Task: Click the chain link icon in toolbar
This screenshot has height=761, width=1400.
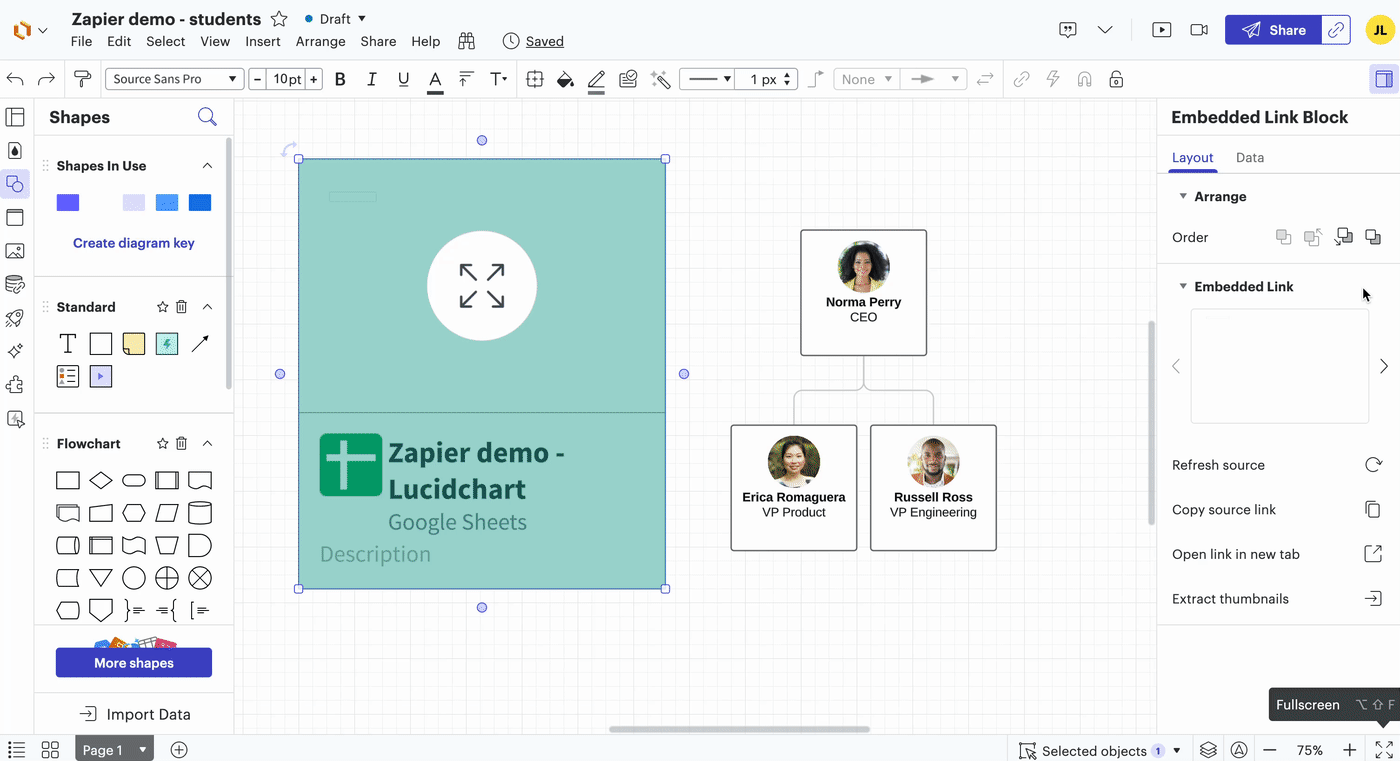Action: [1021, 79]
